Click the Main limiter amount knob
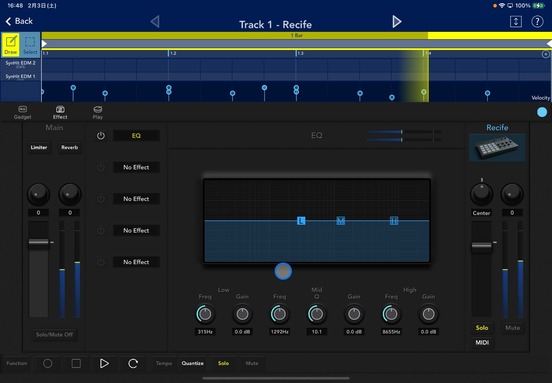This screenshot has height=383, width=552. click(x=38, y=194)
